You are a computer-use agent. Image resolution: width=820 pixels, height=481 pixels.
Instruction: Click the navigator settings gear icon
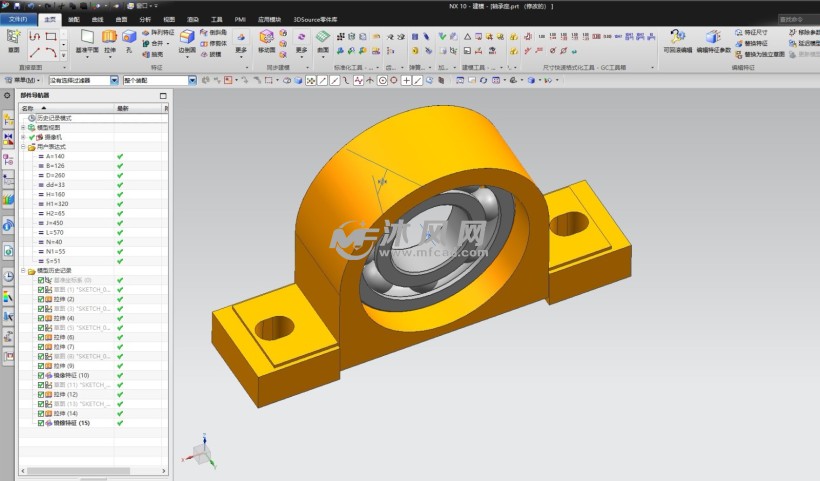click(7, 96)
